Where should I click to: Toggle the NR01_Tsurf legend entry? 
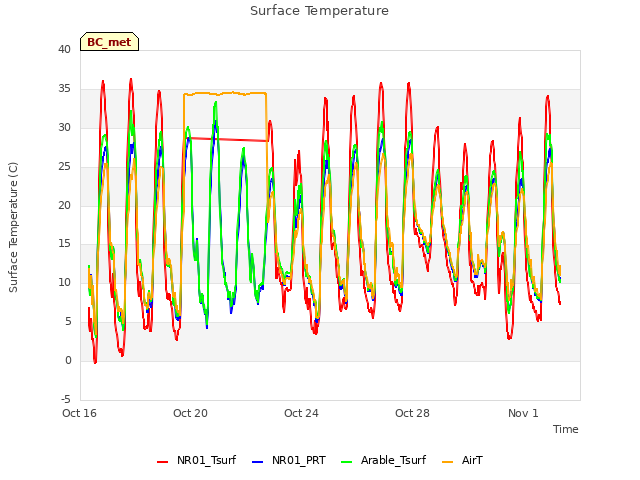[196, 461]
